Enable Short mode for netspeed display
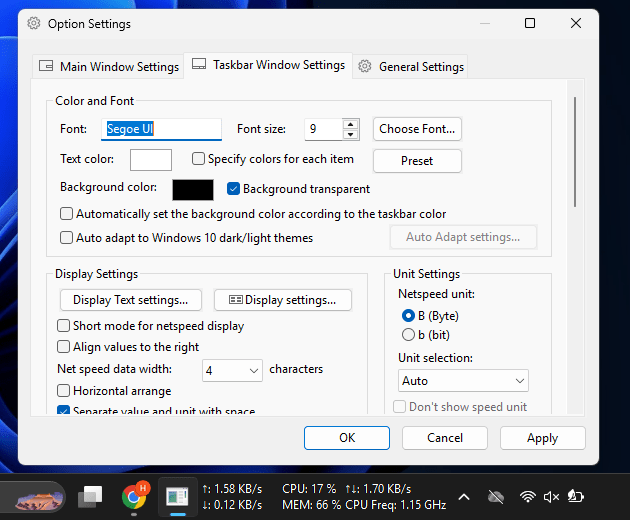This screenshot has height=520, width=630. tap(65, 326)
